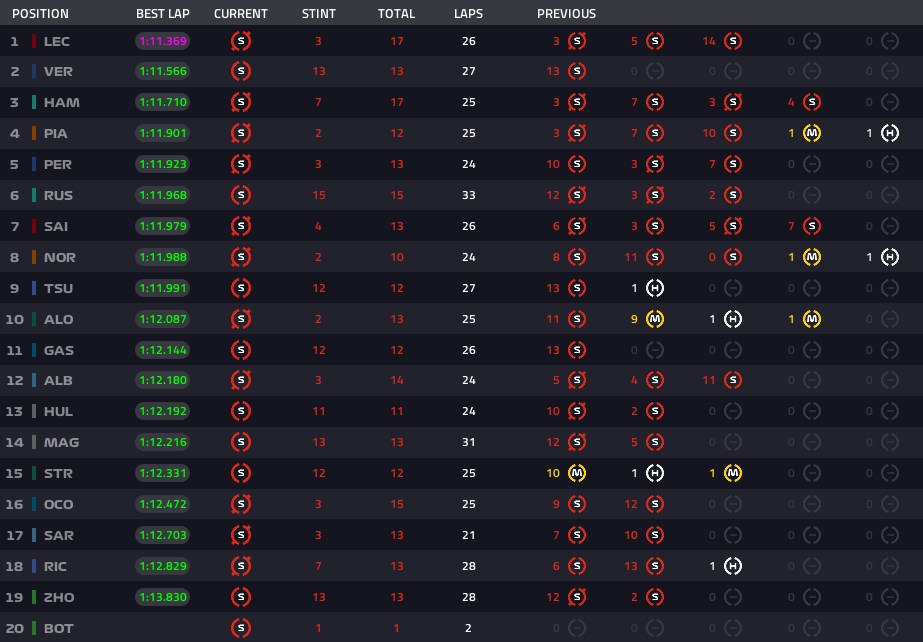The width and height of the screenshot is (923, 642).
Task: Select the MAG driver row name
Action: click(x=61, y=443)
